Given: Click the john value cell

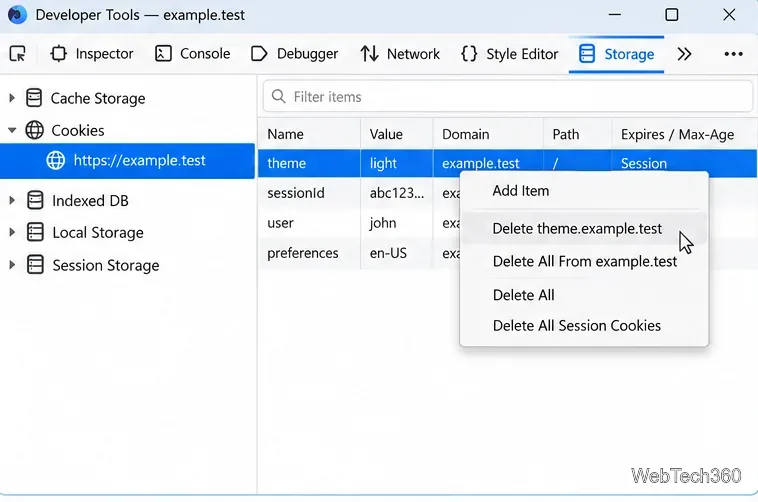Looking at the screenshot, I should coord(396,223).
